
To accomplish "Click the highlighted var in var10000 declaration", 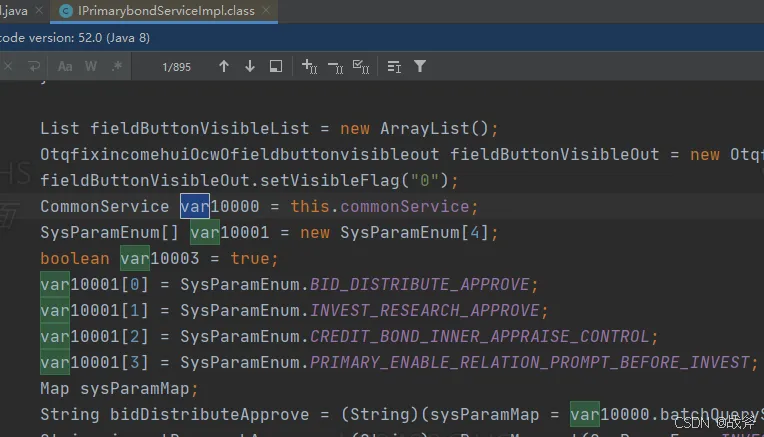I will [x=194, y=206].
